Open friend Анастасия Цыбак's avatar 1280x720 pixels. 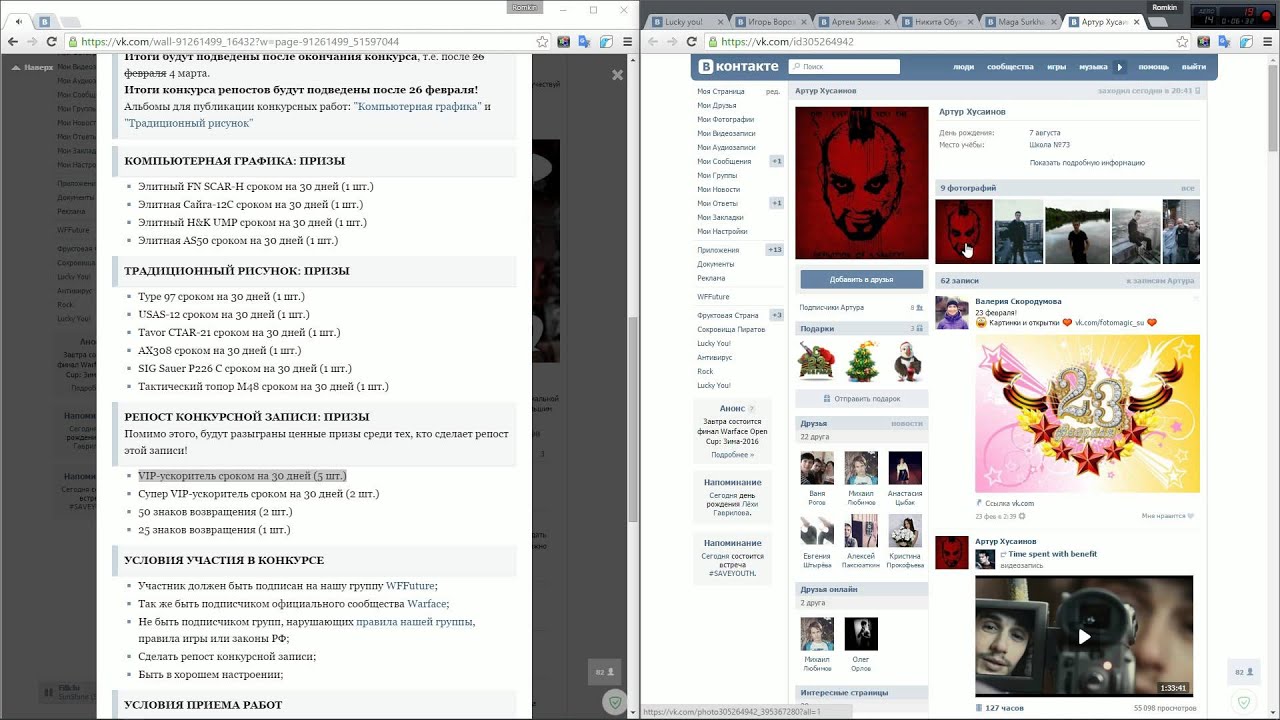905,468
